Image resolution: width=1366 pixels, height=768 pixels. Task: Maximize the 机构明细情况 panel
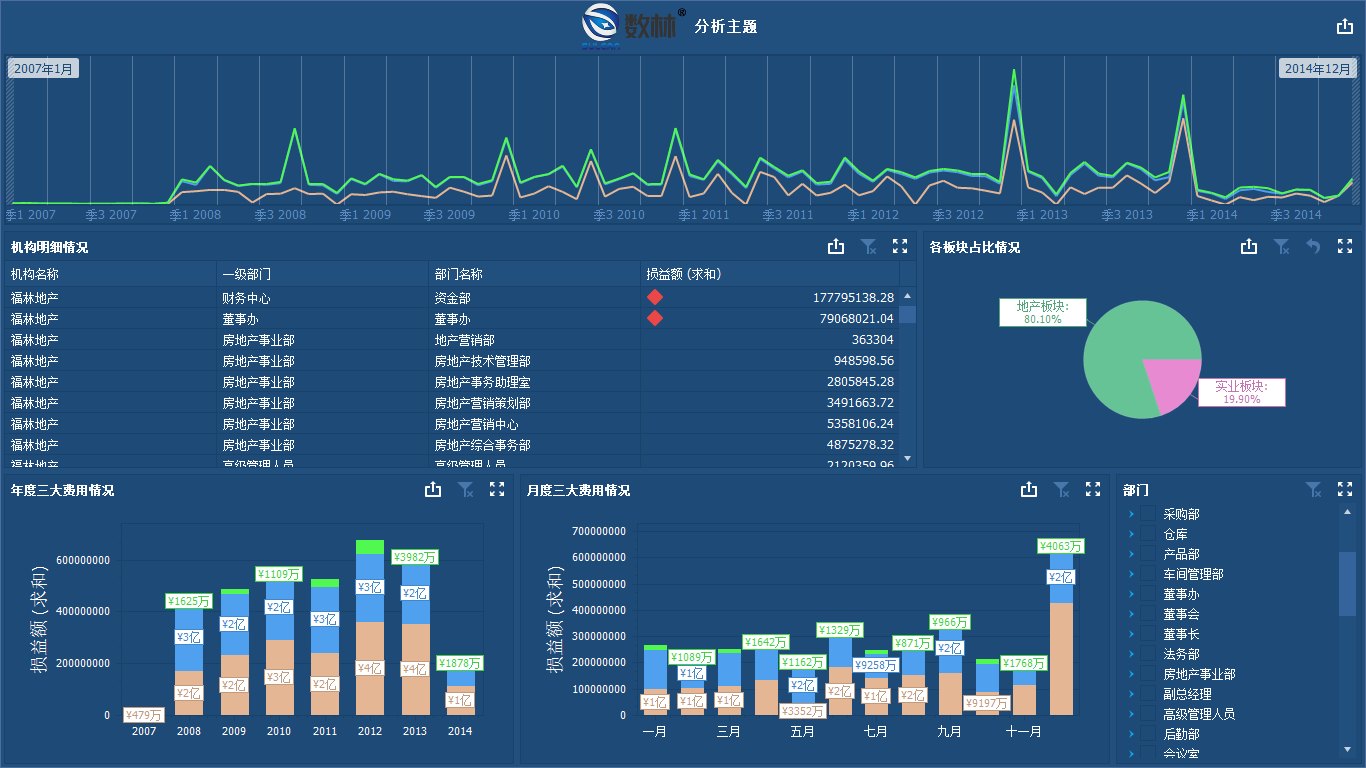click(900, 246)
